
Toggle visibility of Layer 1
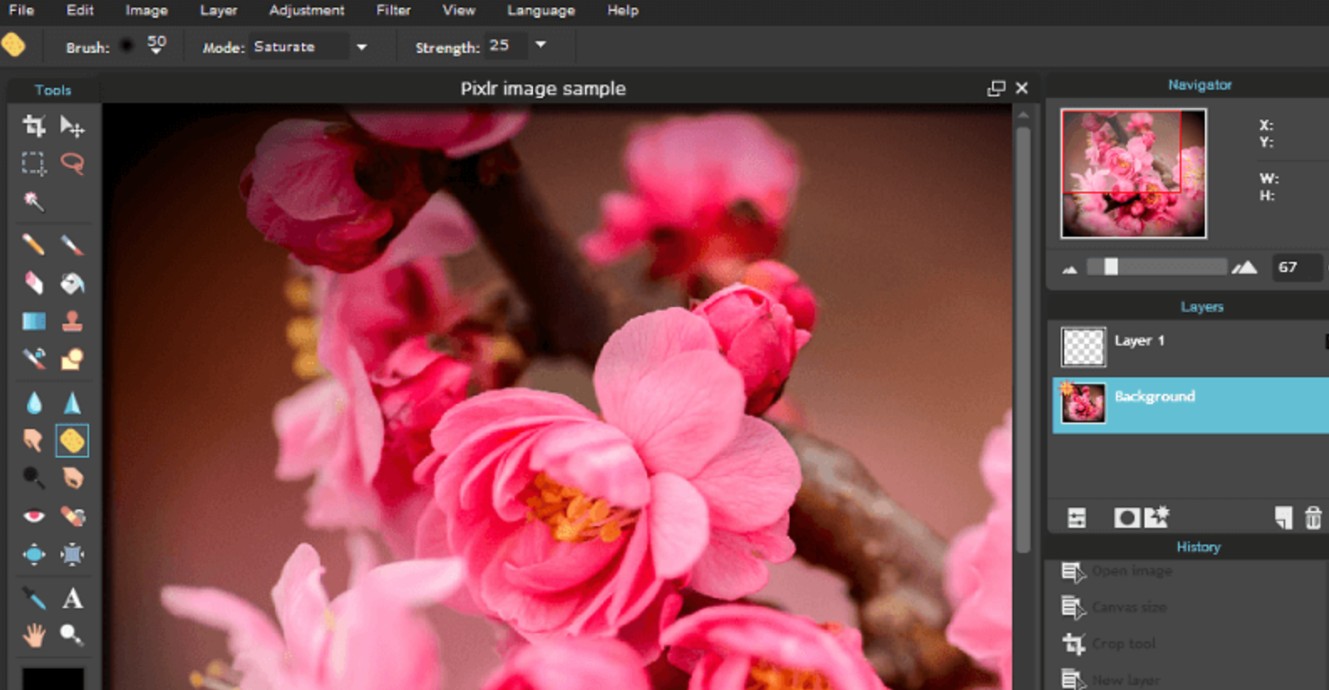click(1325, 340)
